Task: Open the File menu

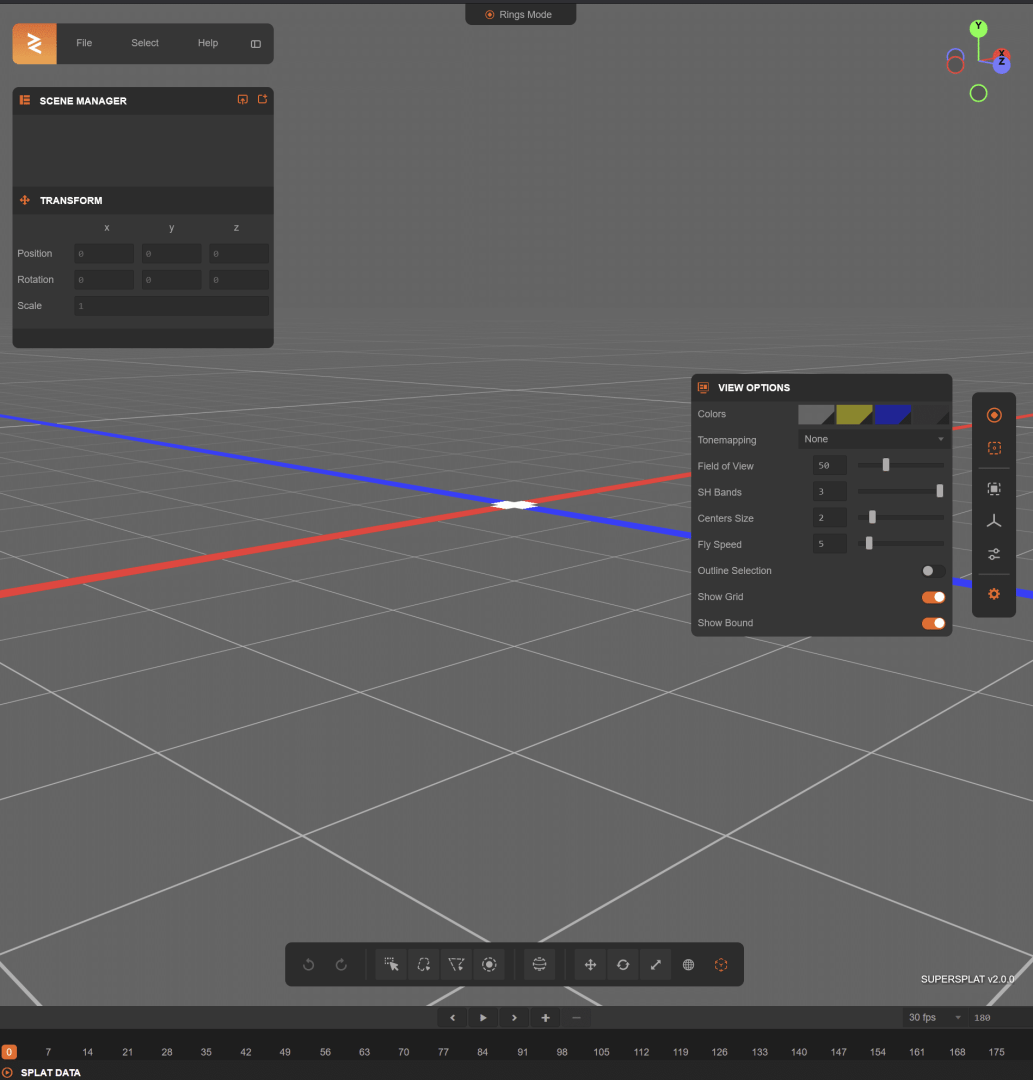Action: tap(84, 43)
